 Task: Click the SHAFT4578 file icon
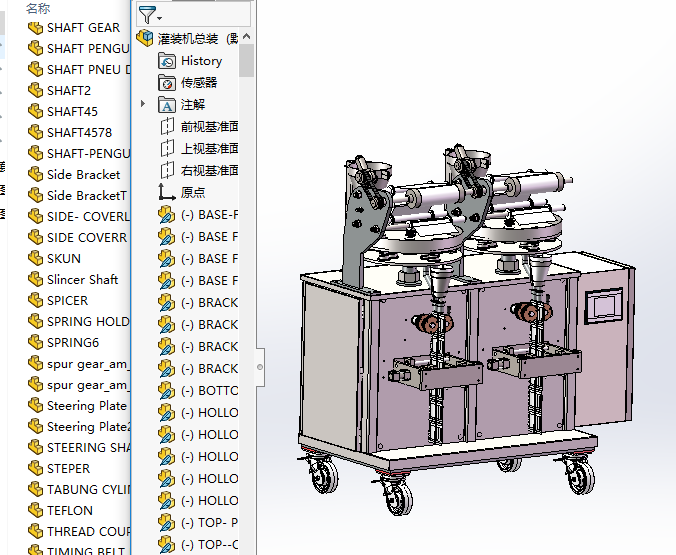click(35, 132)
